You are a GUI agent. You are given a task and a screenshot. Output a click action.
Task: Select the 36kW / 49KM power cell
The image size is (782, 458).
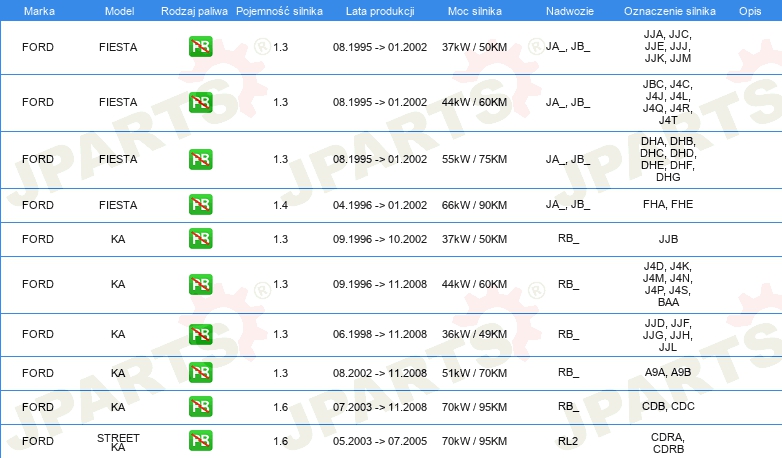pyautogui.click(x=474, y=334)
